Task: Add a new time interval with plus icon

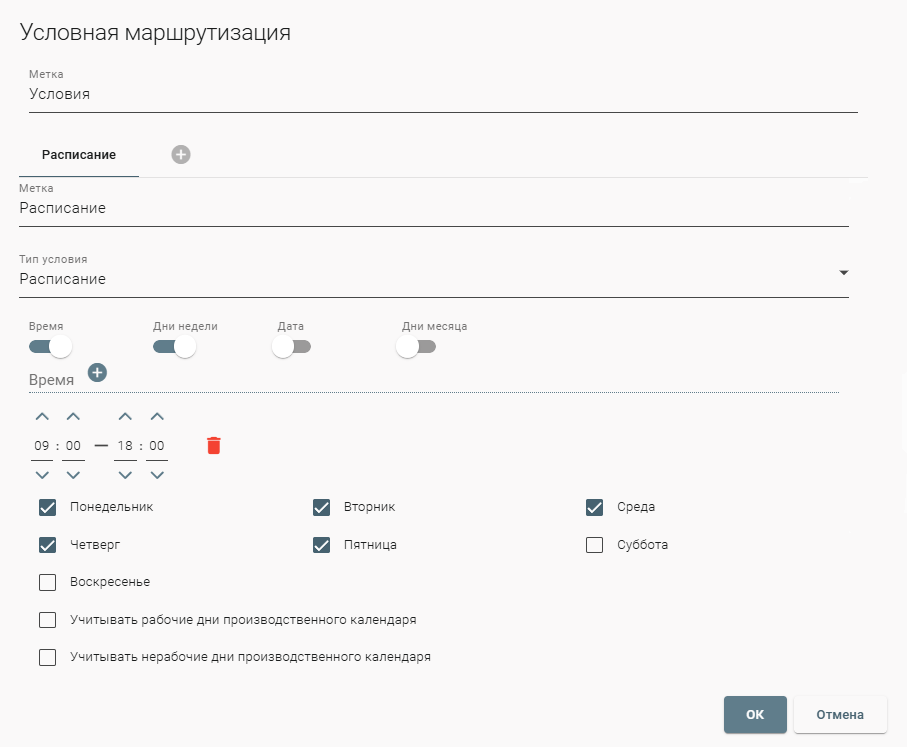Action: pos(97,373)
